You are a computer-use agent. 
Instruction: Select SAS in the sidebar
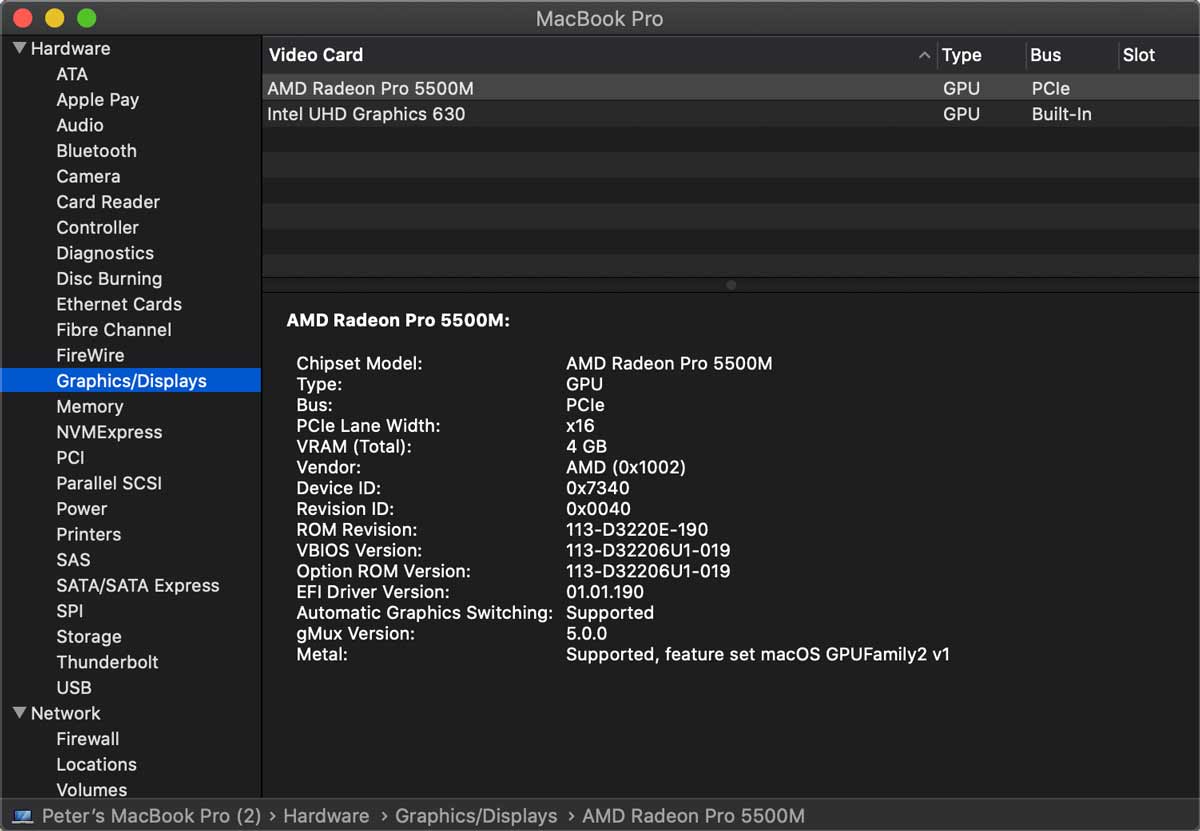73,560
